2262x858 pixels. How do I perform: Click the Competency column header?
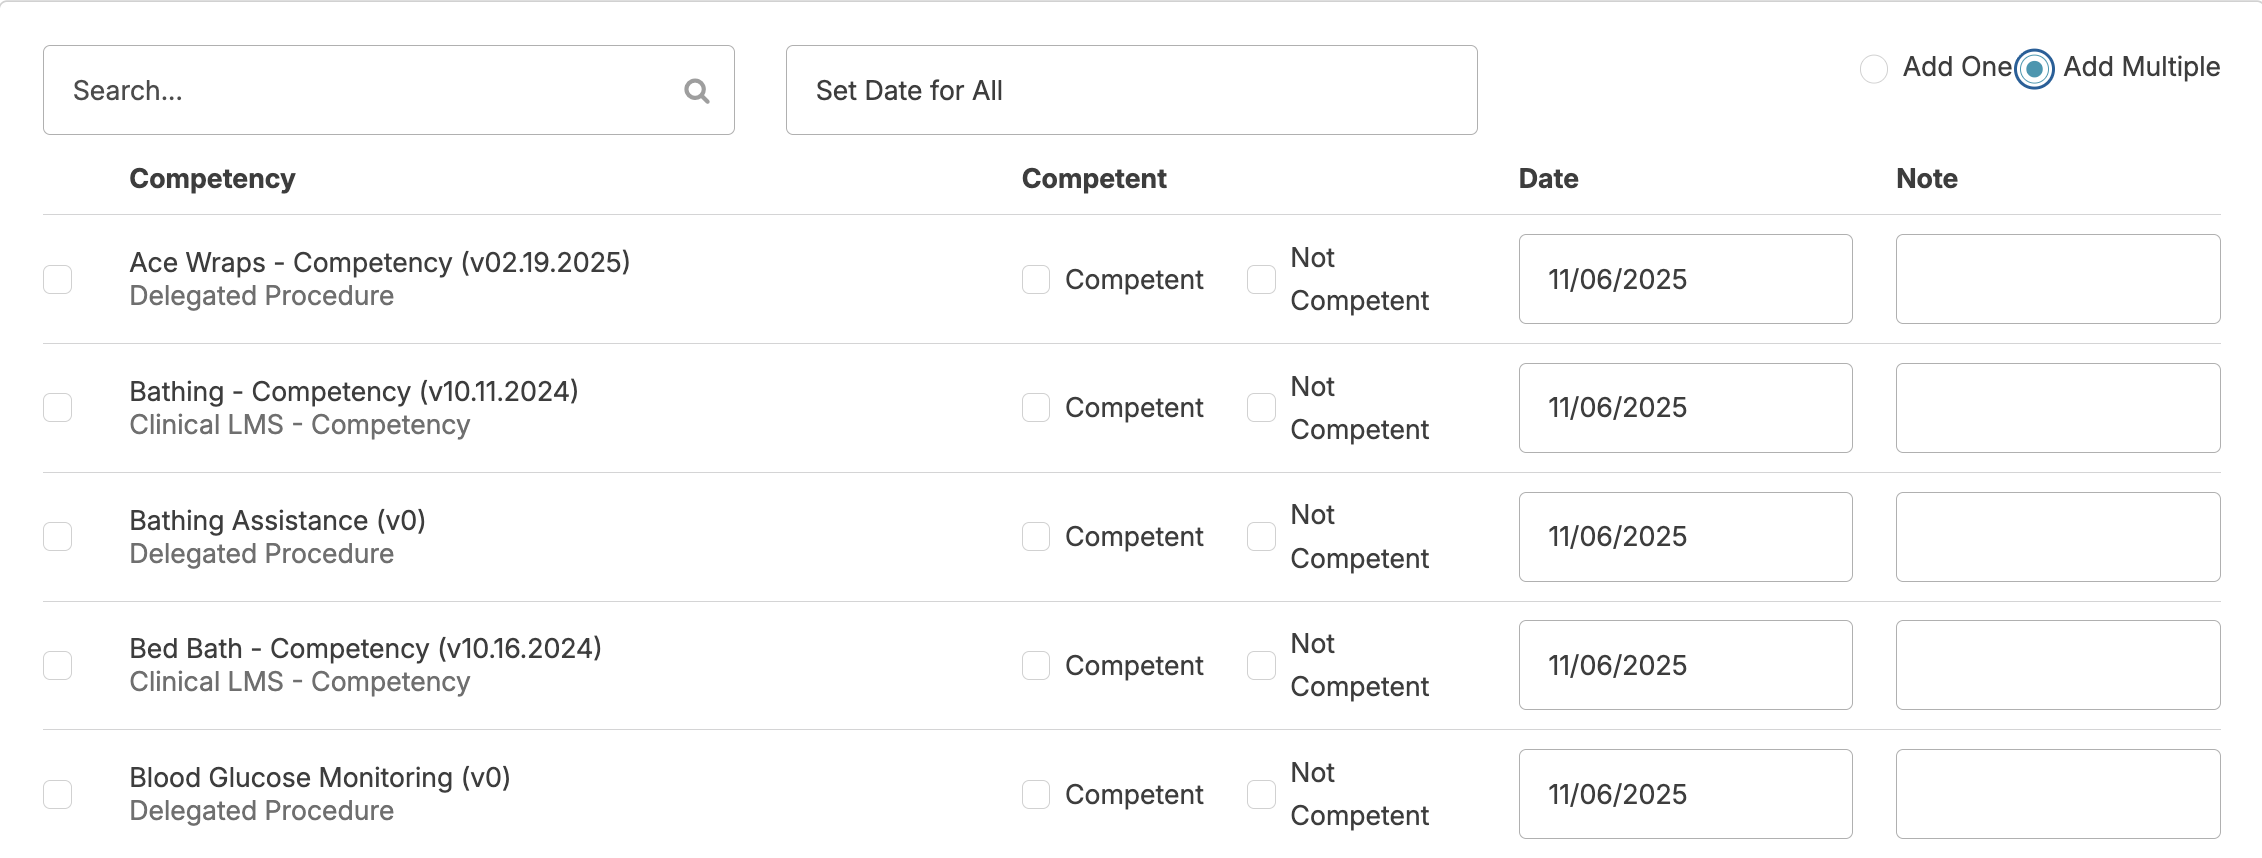(x=212, y=179)
